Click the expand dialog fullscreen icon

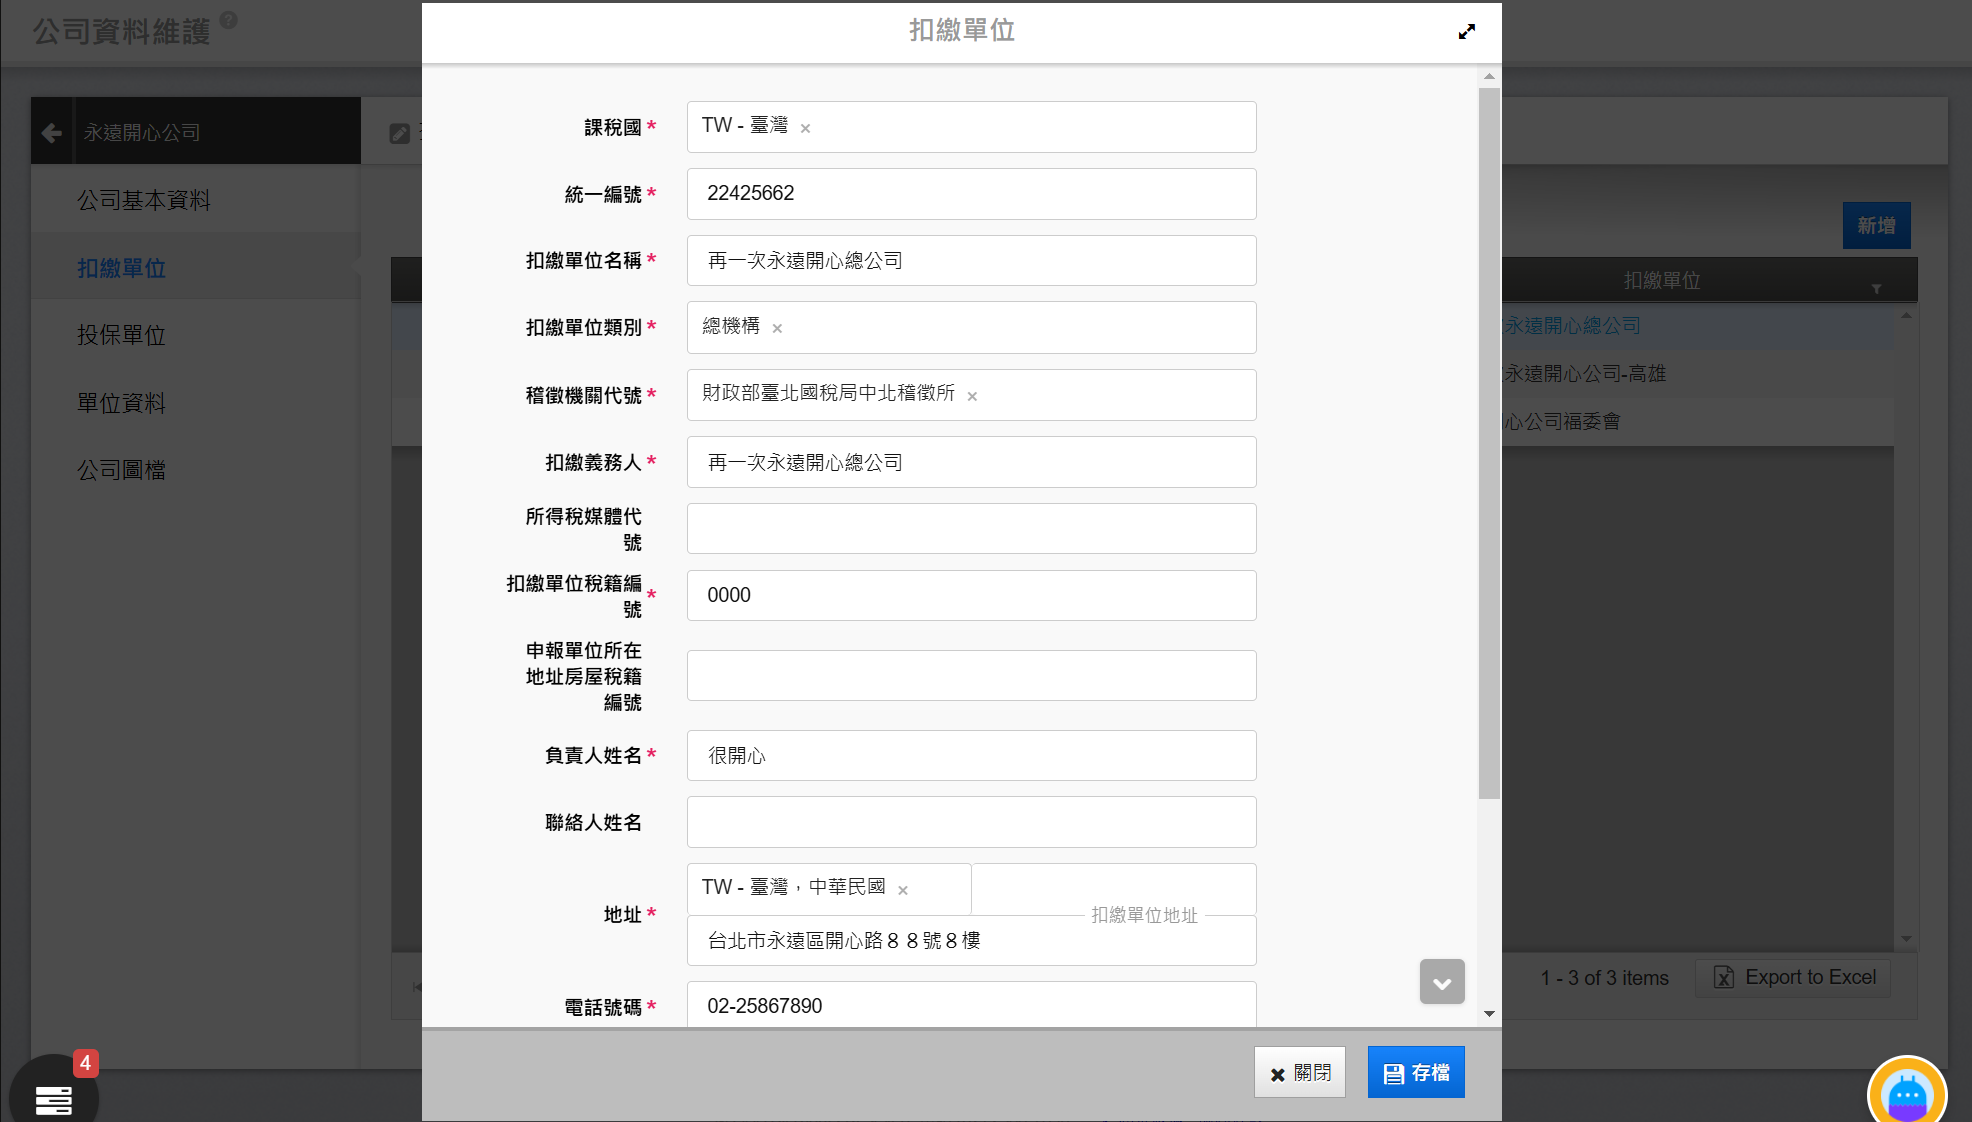pyautogui.click(x=1466, y=32)
